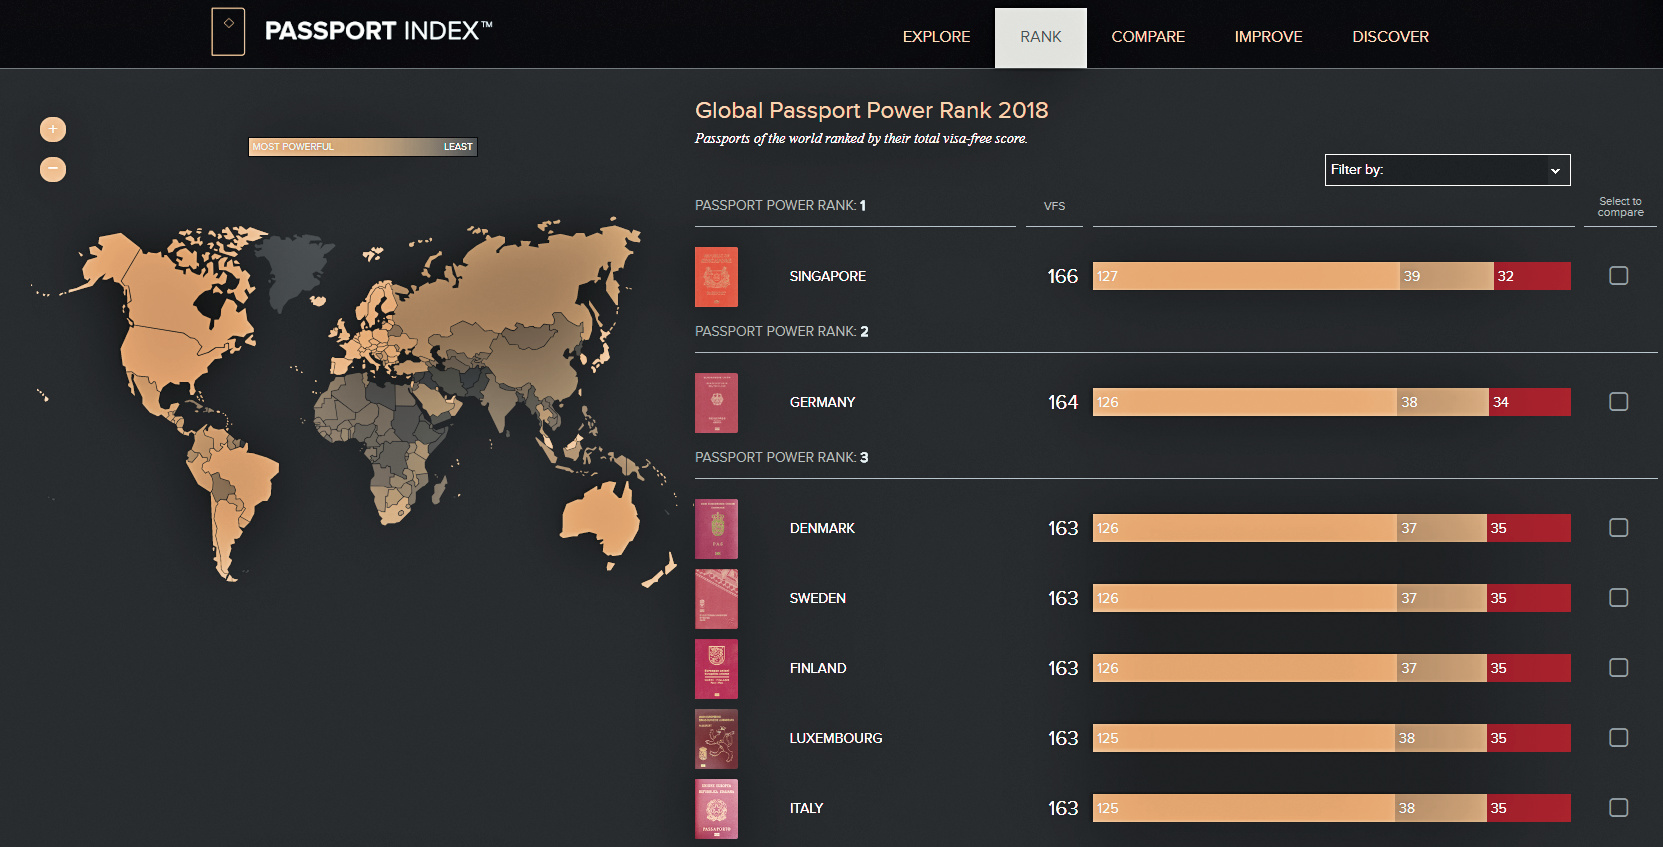Tick the compare checkbox for Germany

pyautogui.click(x=1618, y=402)
